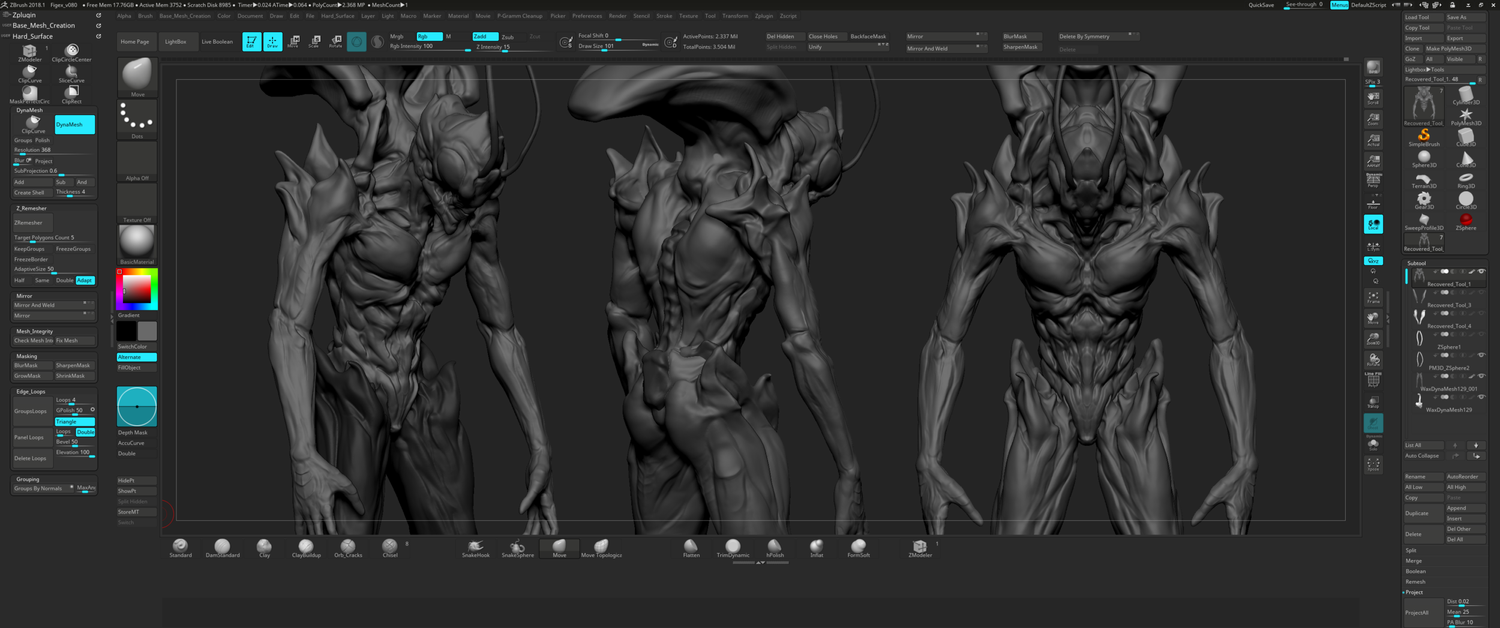
Task: Collapse the Subtool panel header
Action: click(x=1416, y=263)
